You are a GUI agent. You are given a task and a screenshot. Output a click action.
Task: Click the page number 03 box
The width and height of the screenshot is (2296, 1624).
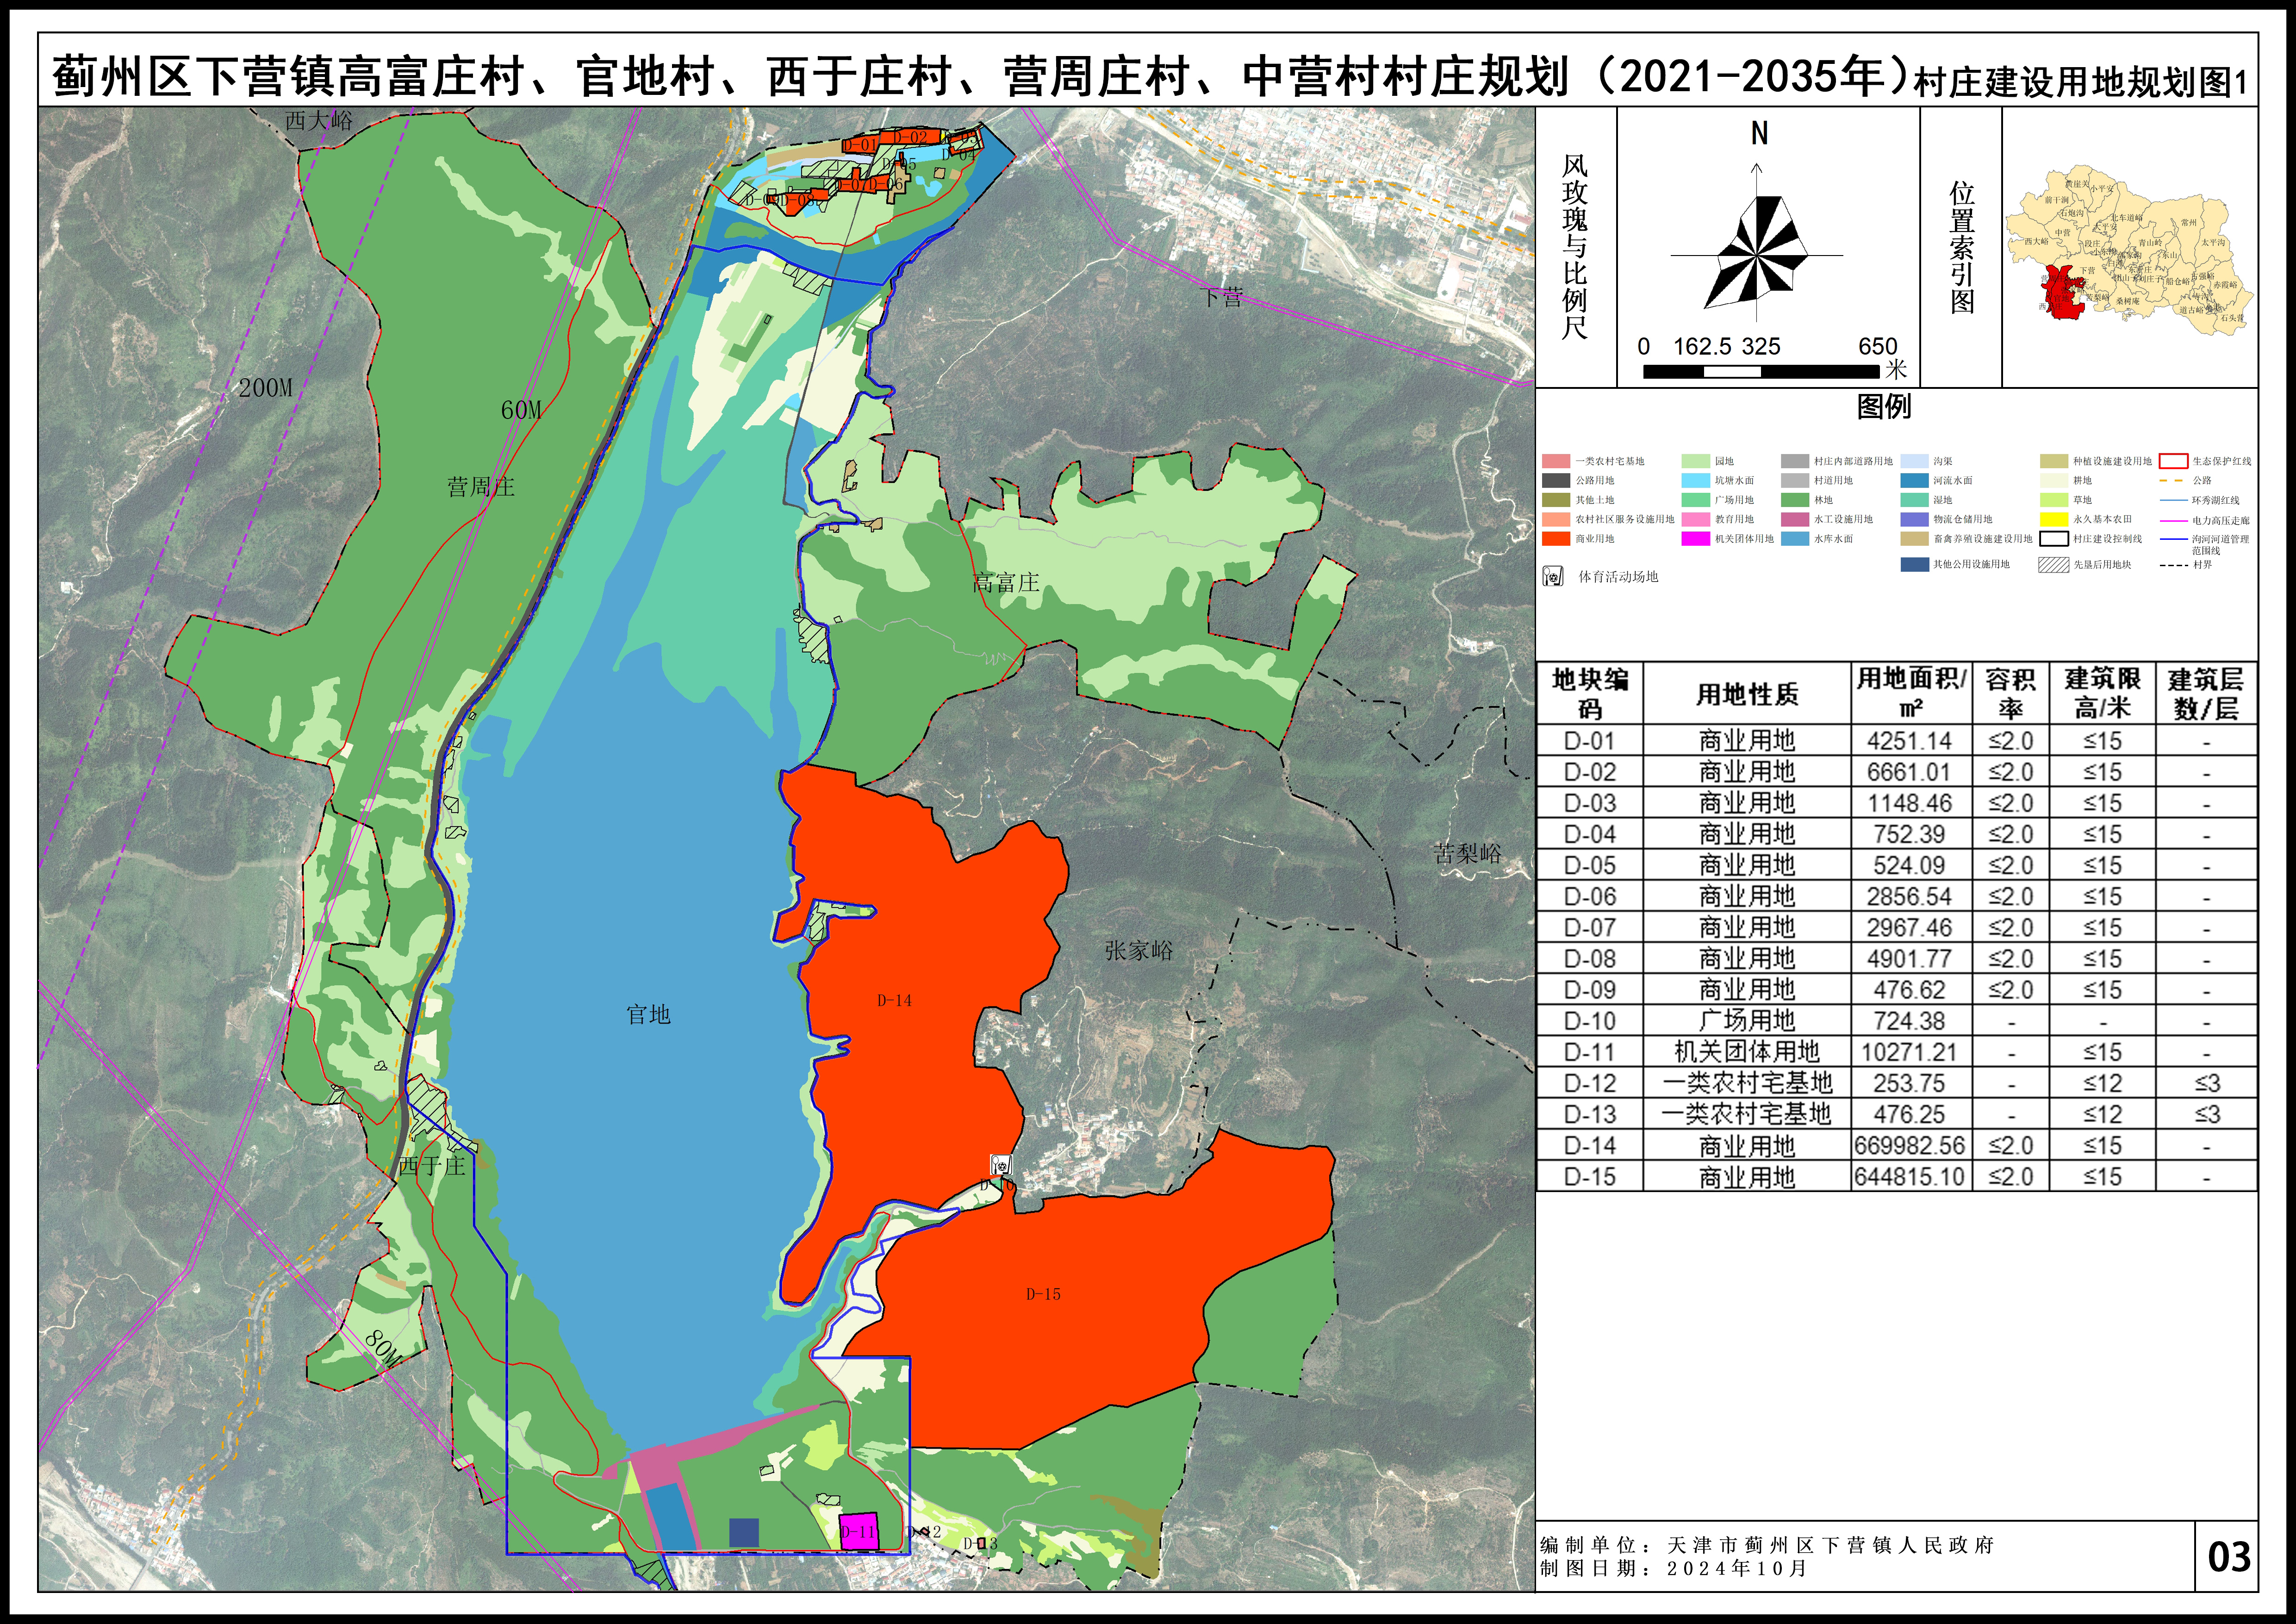pos(2228,1557)
